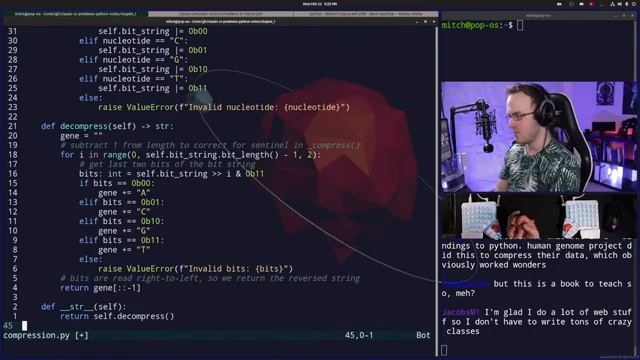Click the 'elif bits == 0b11:' line

[x=121, y=240]
